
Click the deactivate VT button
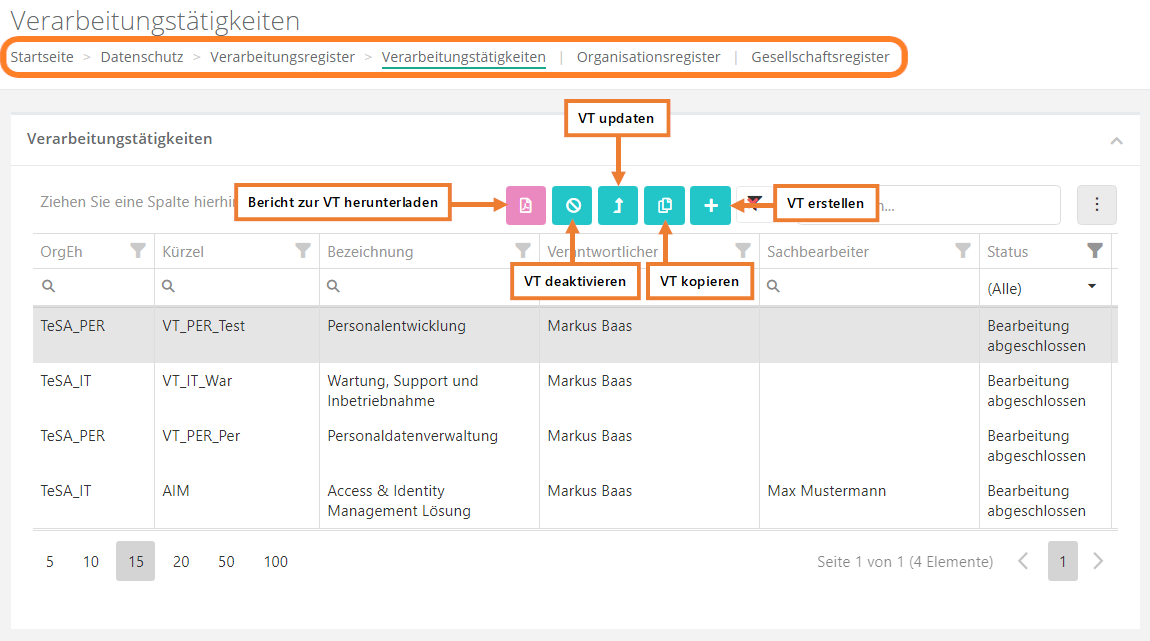tap(572, 205)
